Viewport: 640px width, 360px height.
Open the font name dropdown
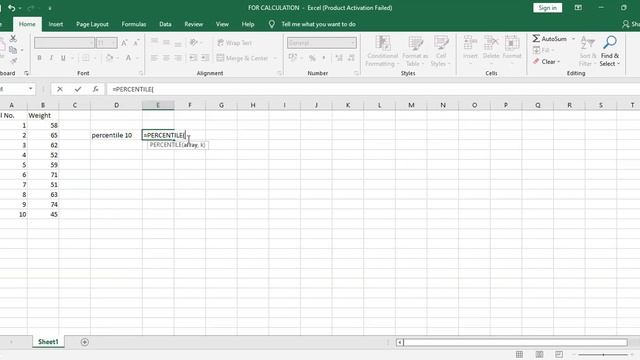click(91, 42)
